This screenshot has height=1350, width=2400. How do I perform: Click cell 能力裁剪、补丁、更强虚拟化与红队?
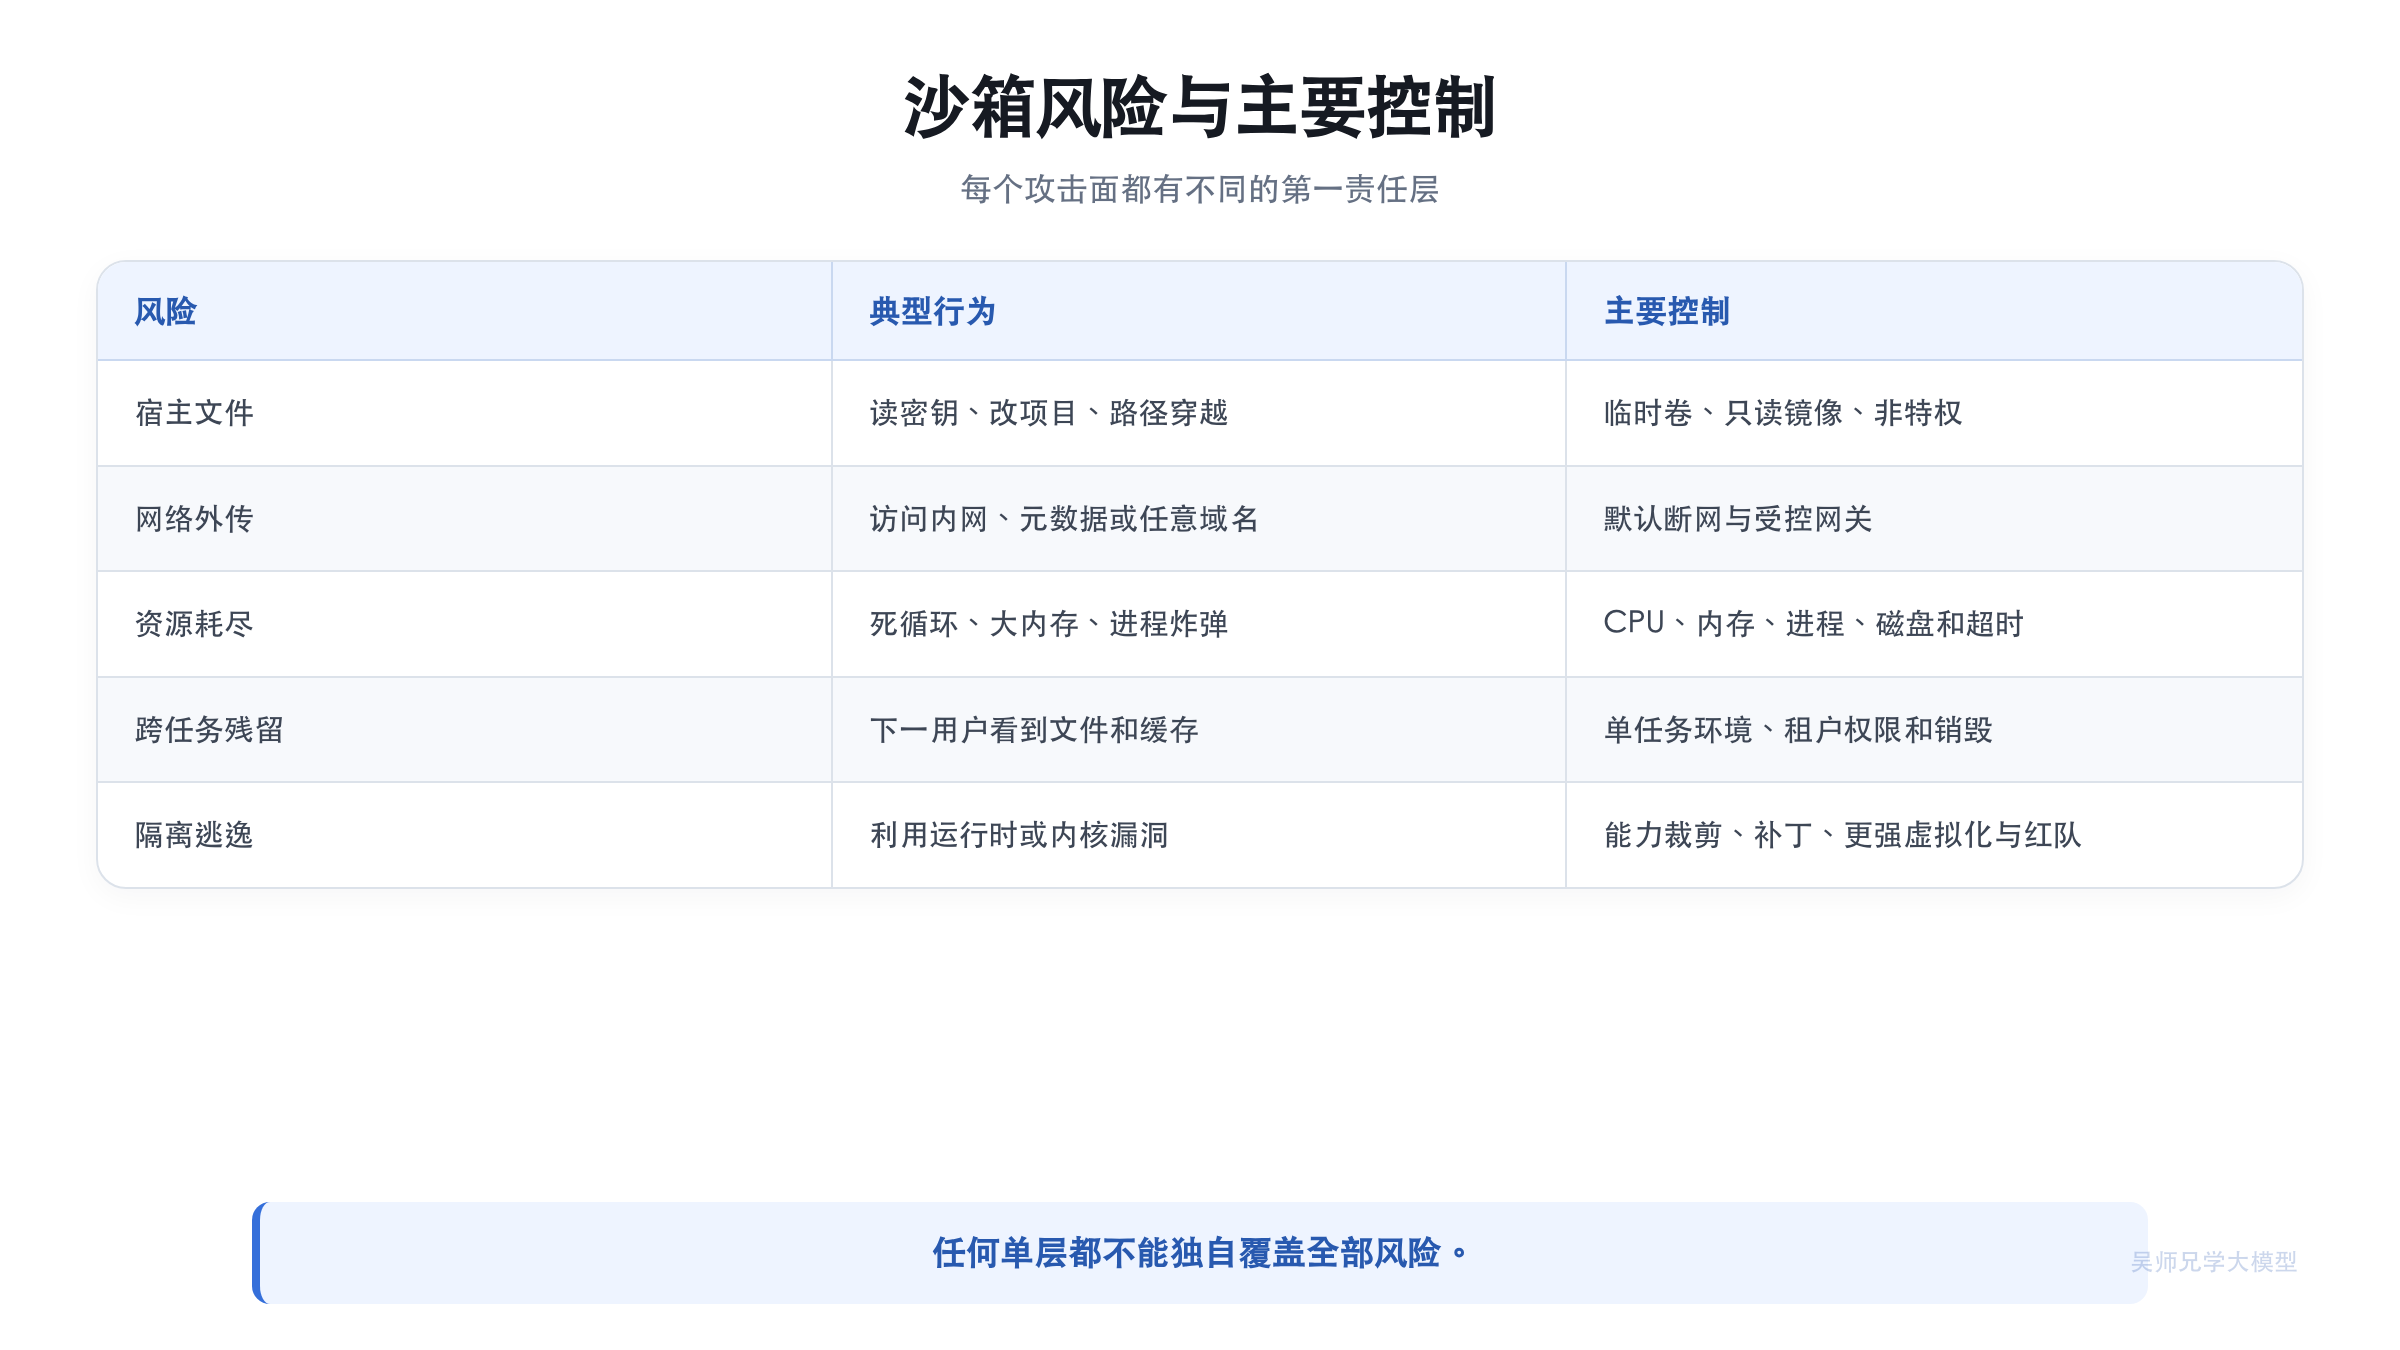coord(1934,835)
